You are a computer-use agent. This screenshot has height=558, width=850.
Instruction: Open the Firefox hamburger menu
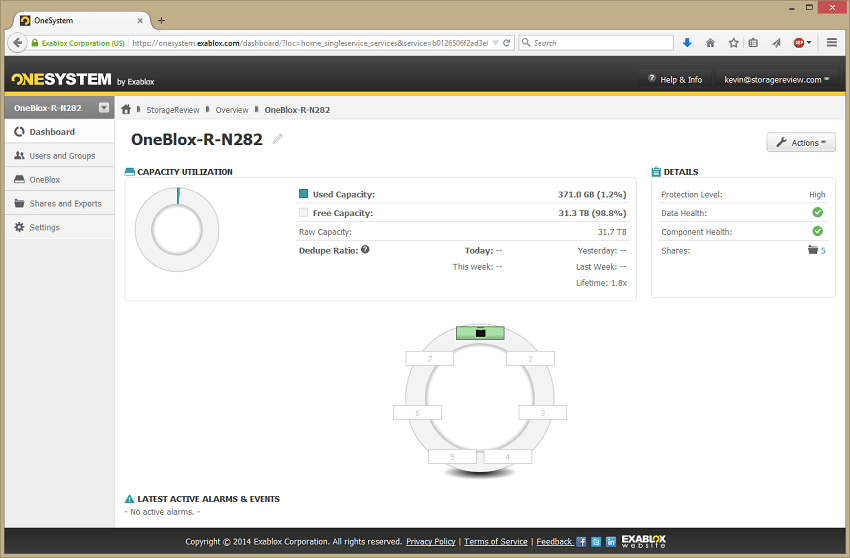tap(832, 42)
